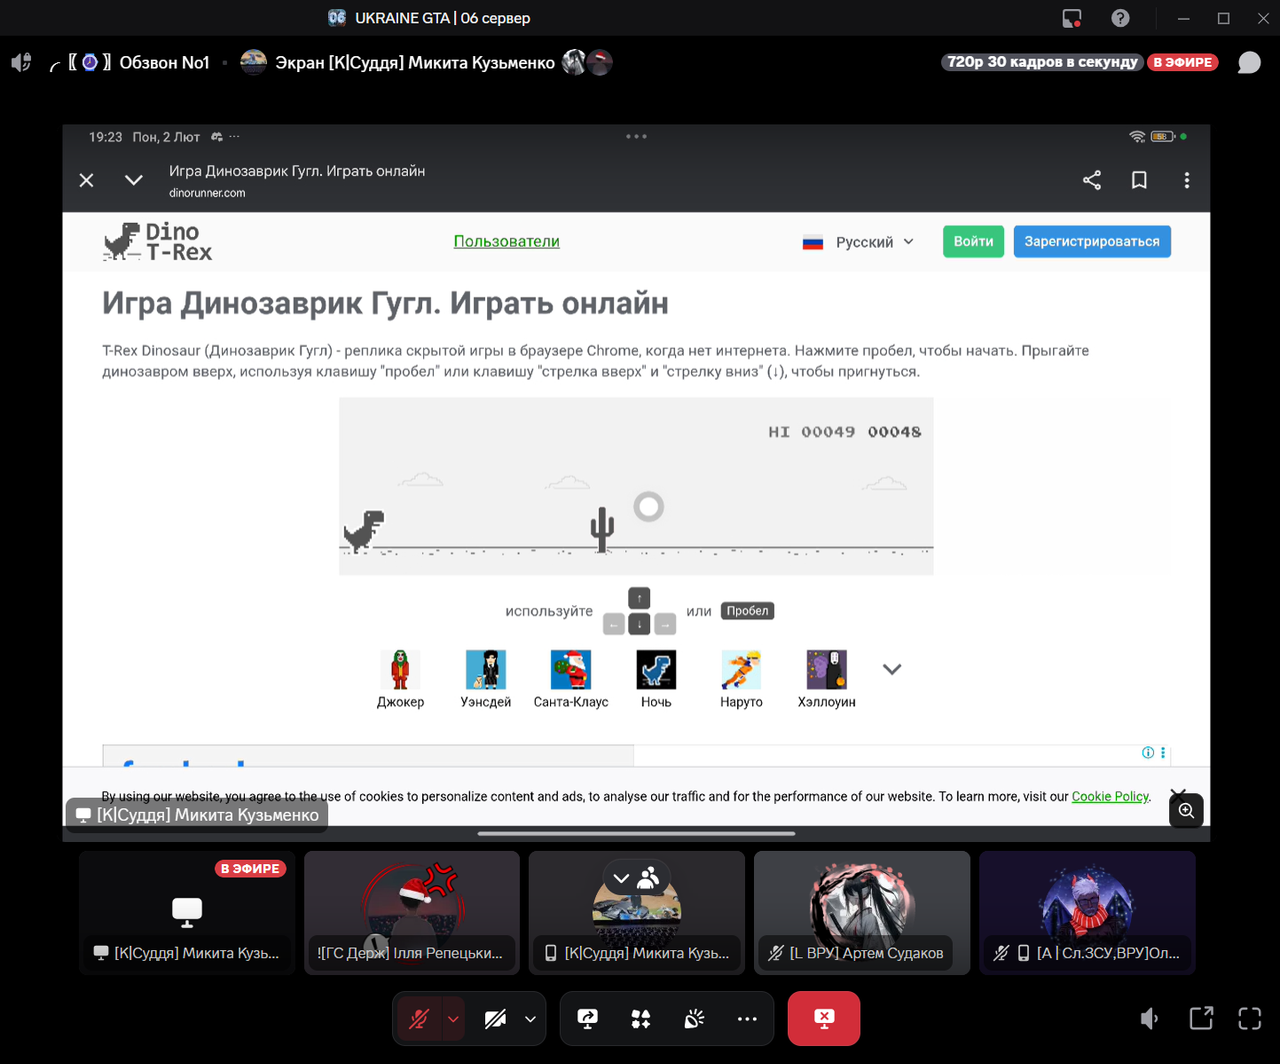Choose the Наруто game skin
Image resolution: width=1280 pixels, height=1064 pixels.
pyautogui.click(x=741, y=679)
